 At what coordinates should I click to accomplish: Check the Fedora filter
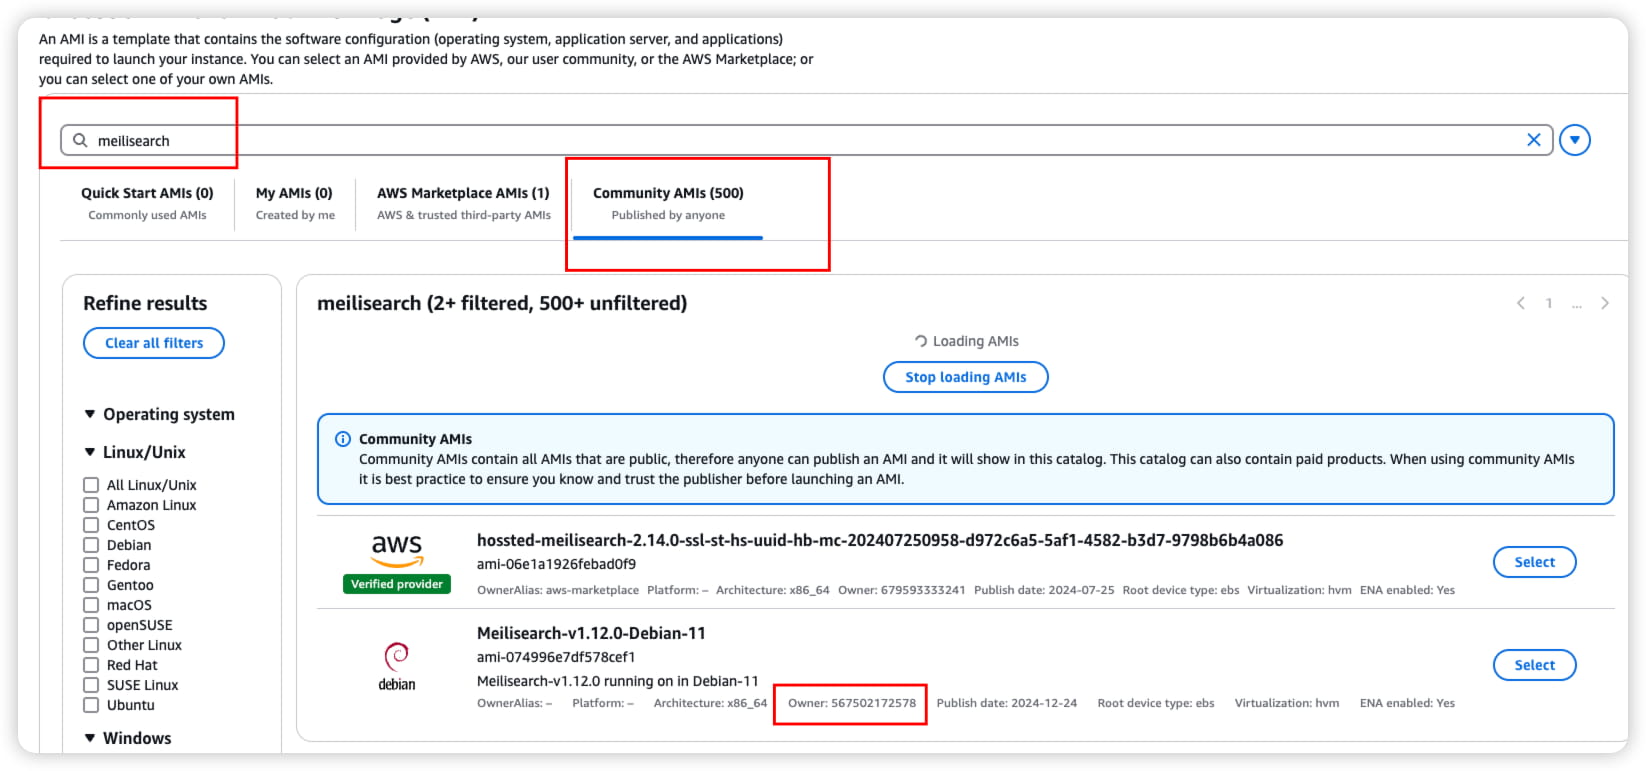91,565
